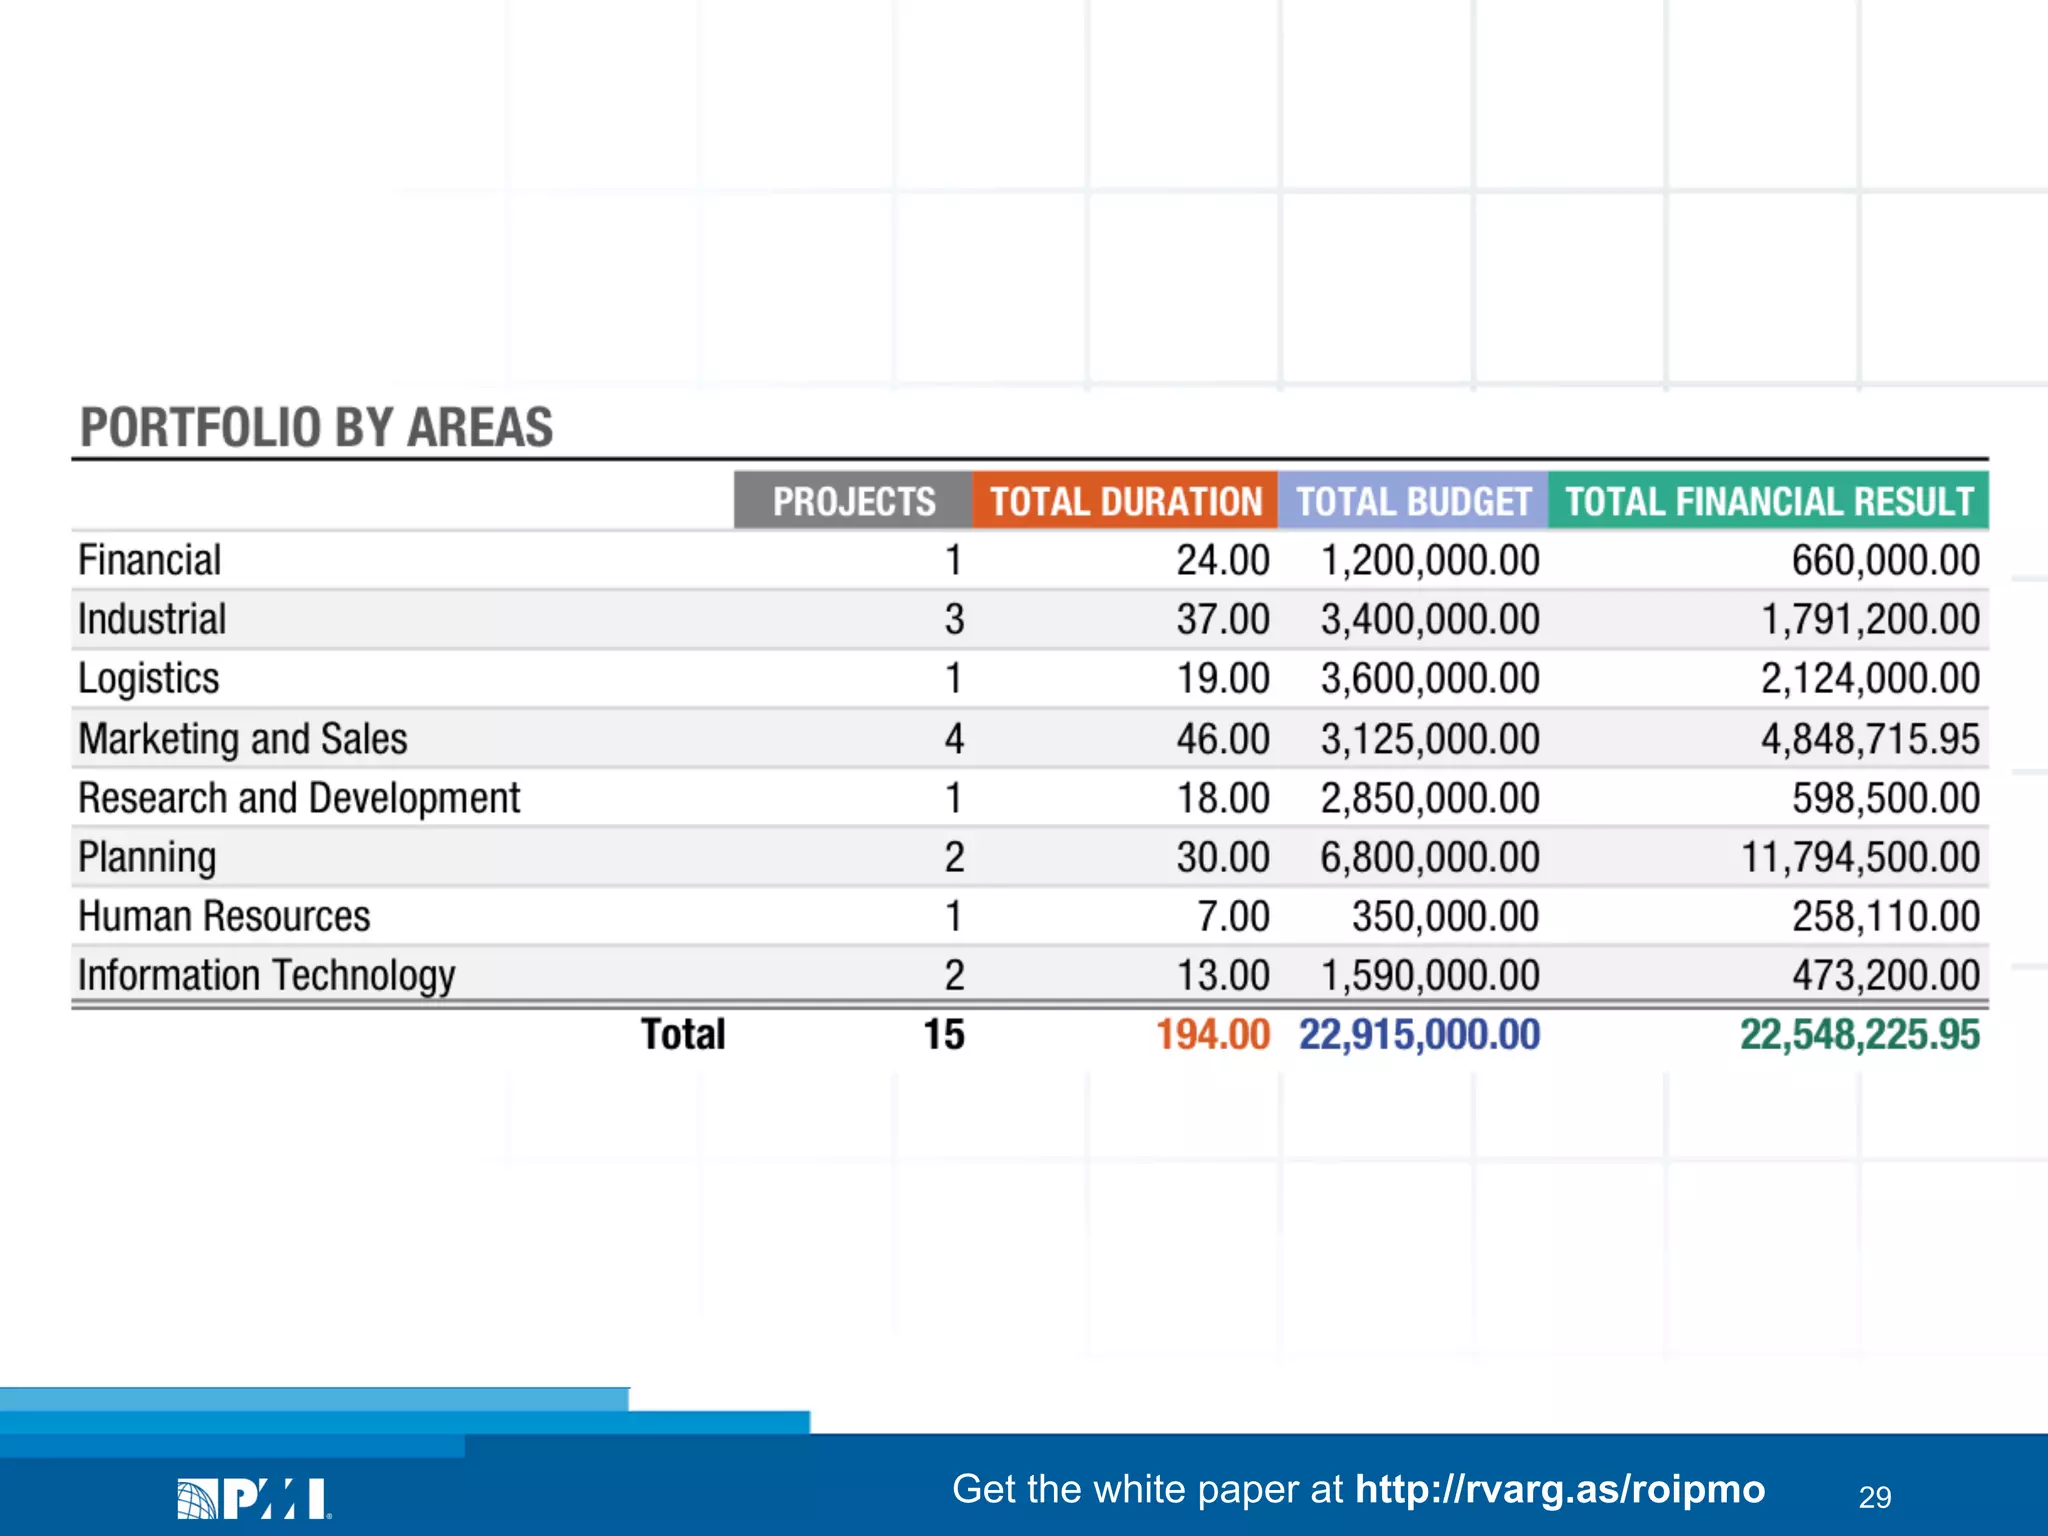The image size is (2048, 1536).
Task: Select the Marketing and Sales row
Action: click(243, 739)
